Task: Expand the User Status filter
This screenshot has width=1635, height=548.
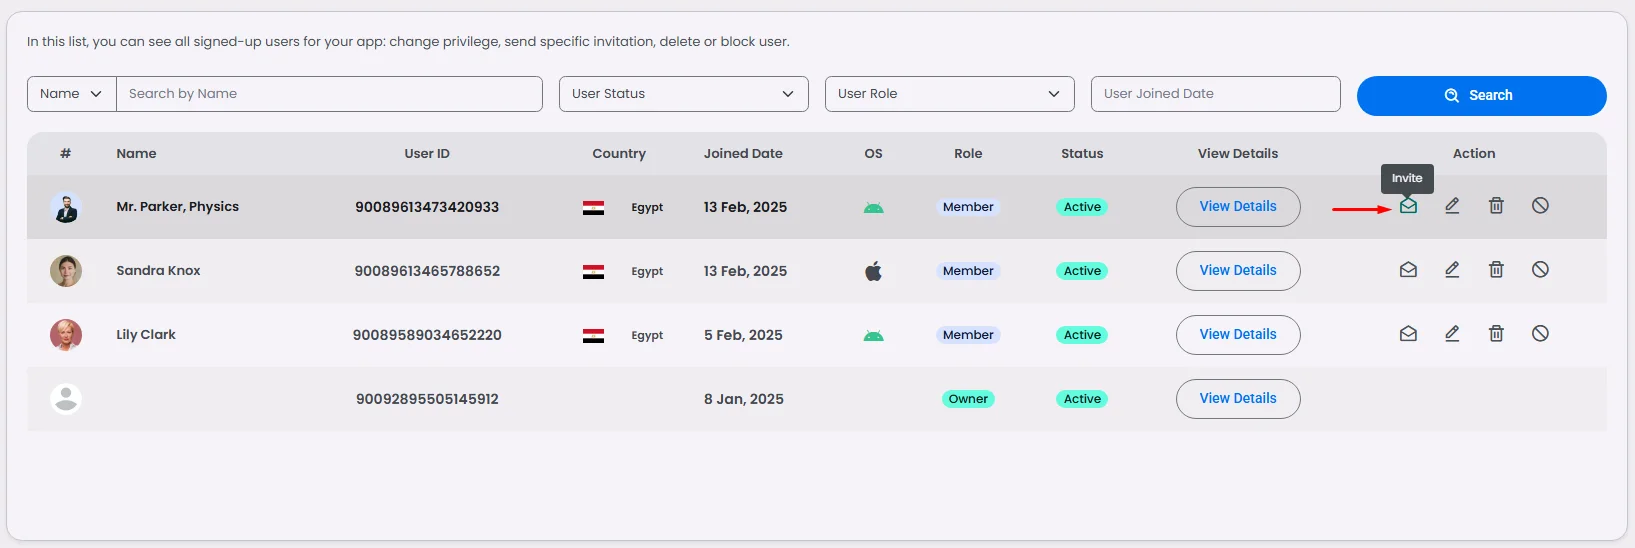Action: 683,94
